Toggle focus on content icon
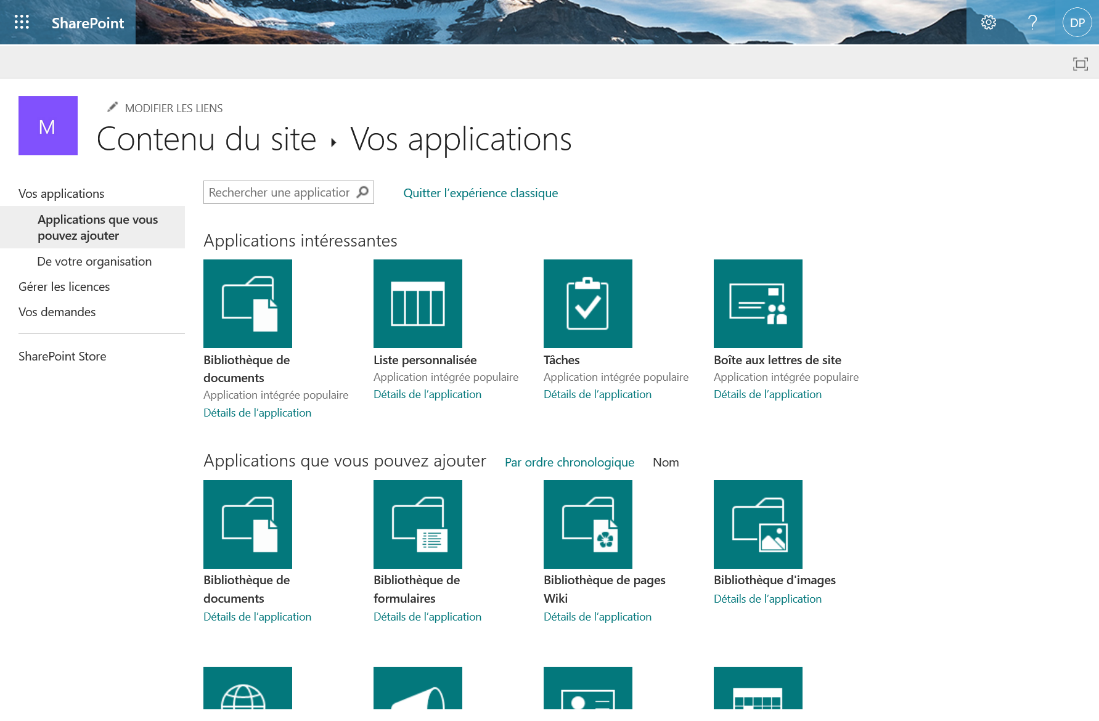Screen dimensions: 1099x721 click(1080, 64)
